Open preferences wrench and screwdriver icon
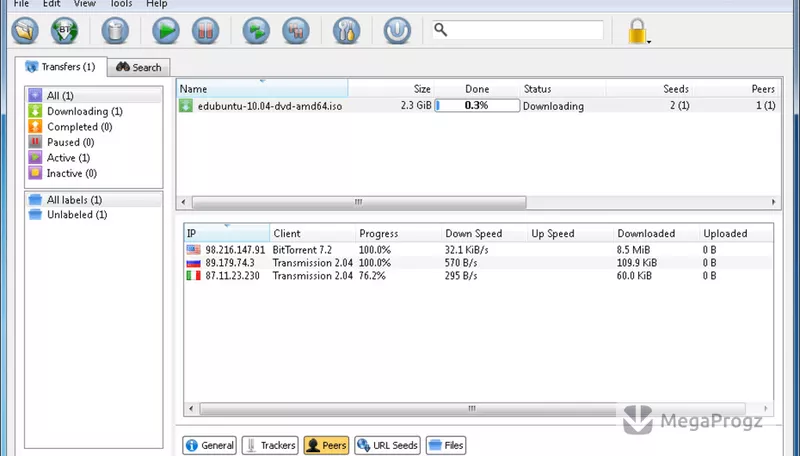This screenshot has height=456, width=800. [346, 31]
